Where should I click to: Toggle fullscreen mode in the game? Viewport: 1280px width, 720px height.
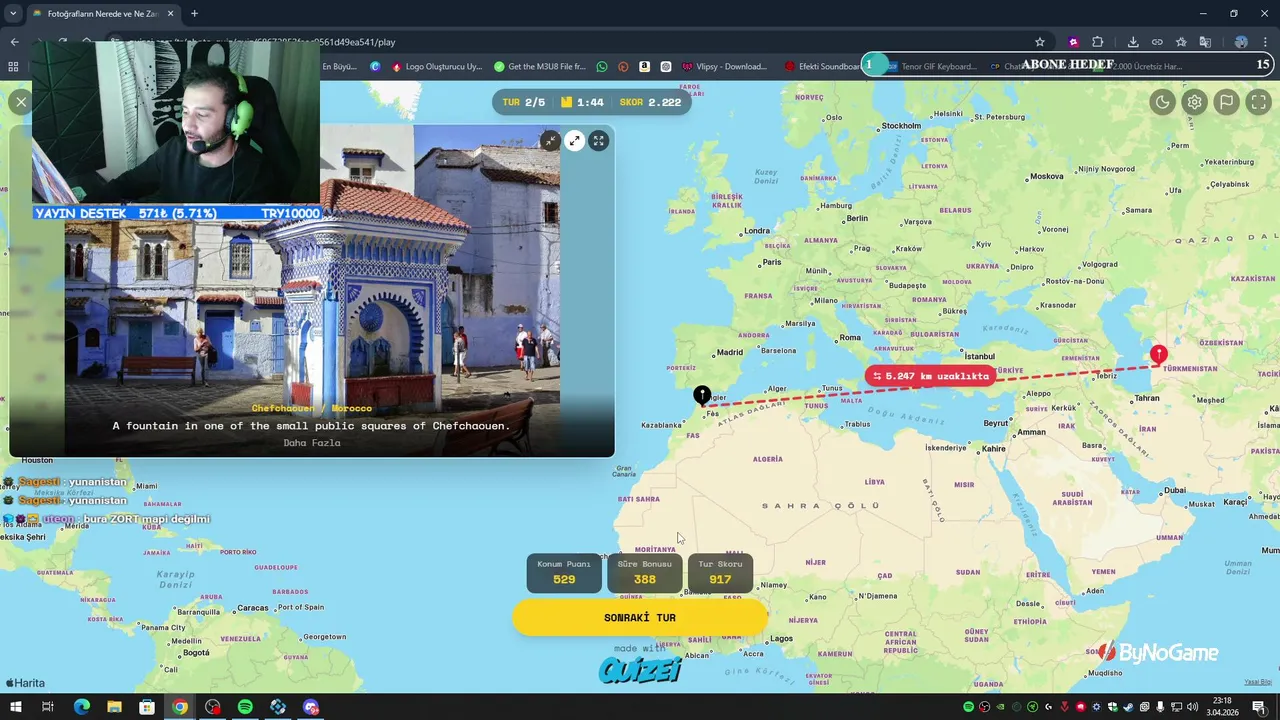click(1259, 102)
